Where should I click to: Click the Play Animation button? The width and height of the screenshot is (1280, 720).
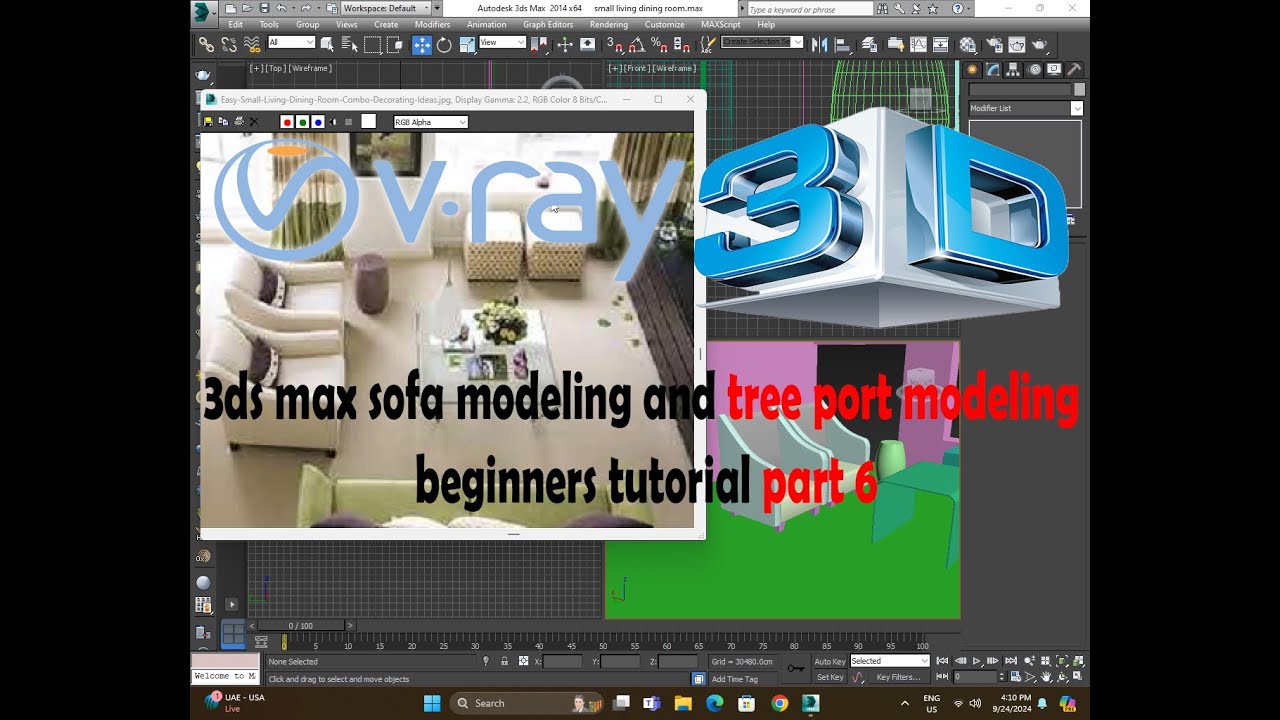click(977, 661)
